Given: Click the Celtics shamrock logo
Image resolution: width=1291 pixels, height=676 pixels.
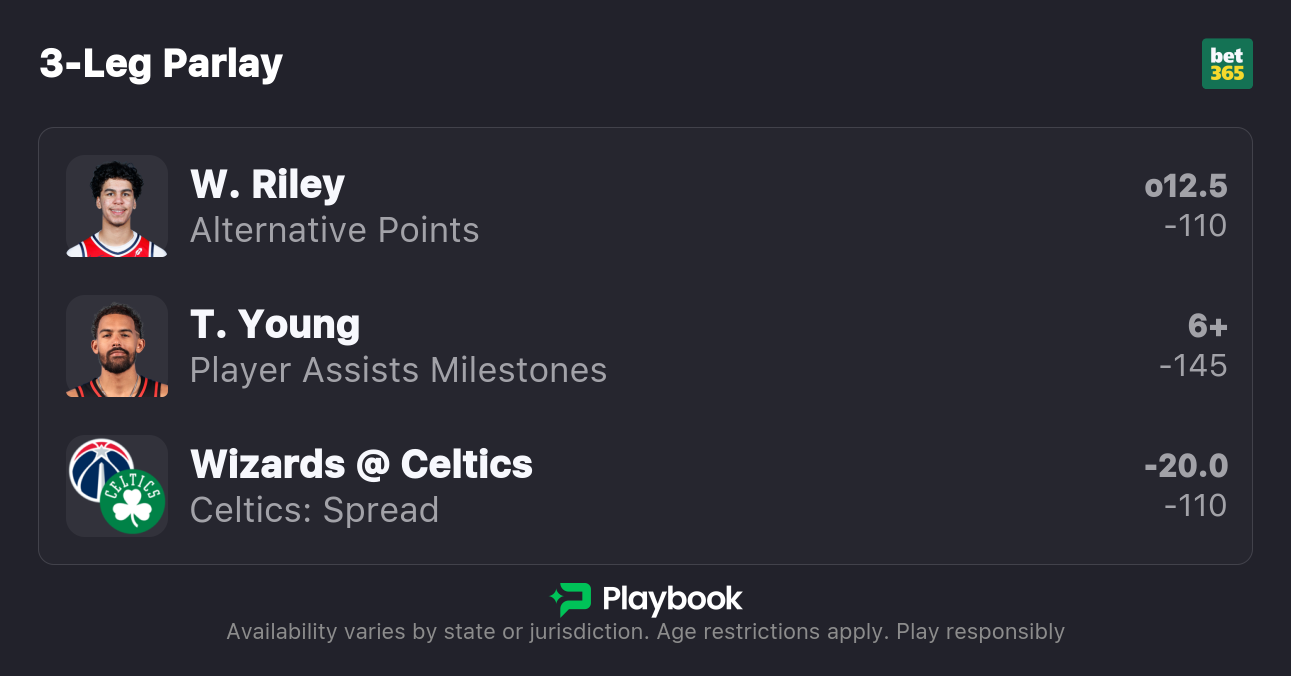Looking at the screenshot, I should pos(133,502).
